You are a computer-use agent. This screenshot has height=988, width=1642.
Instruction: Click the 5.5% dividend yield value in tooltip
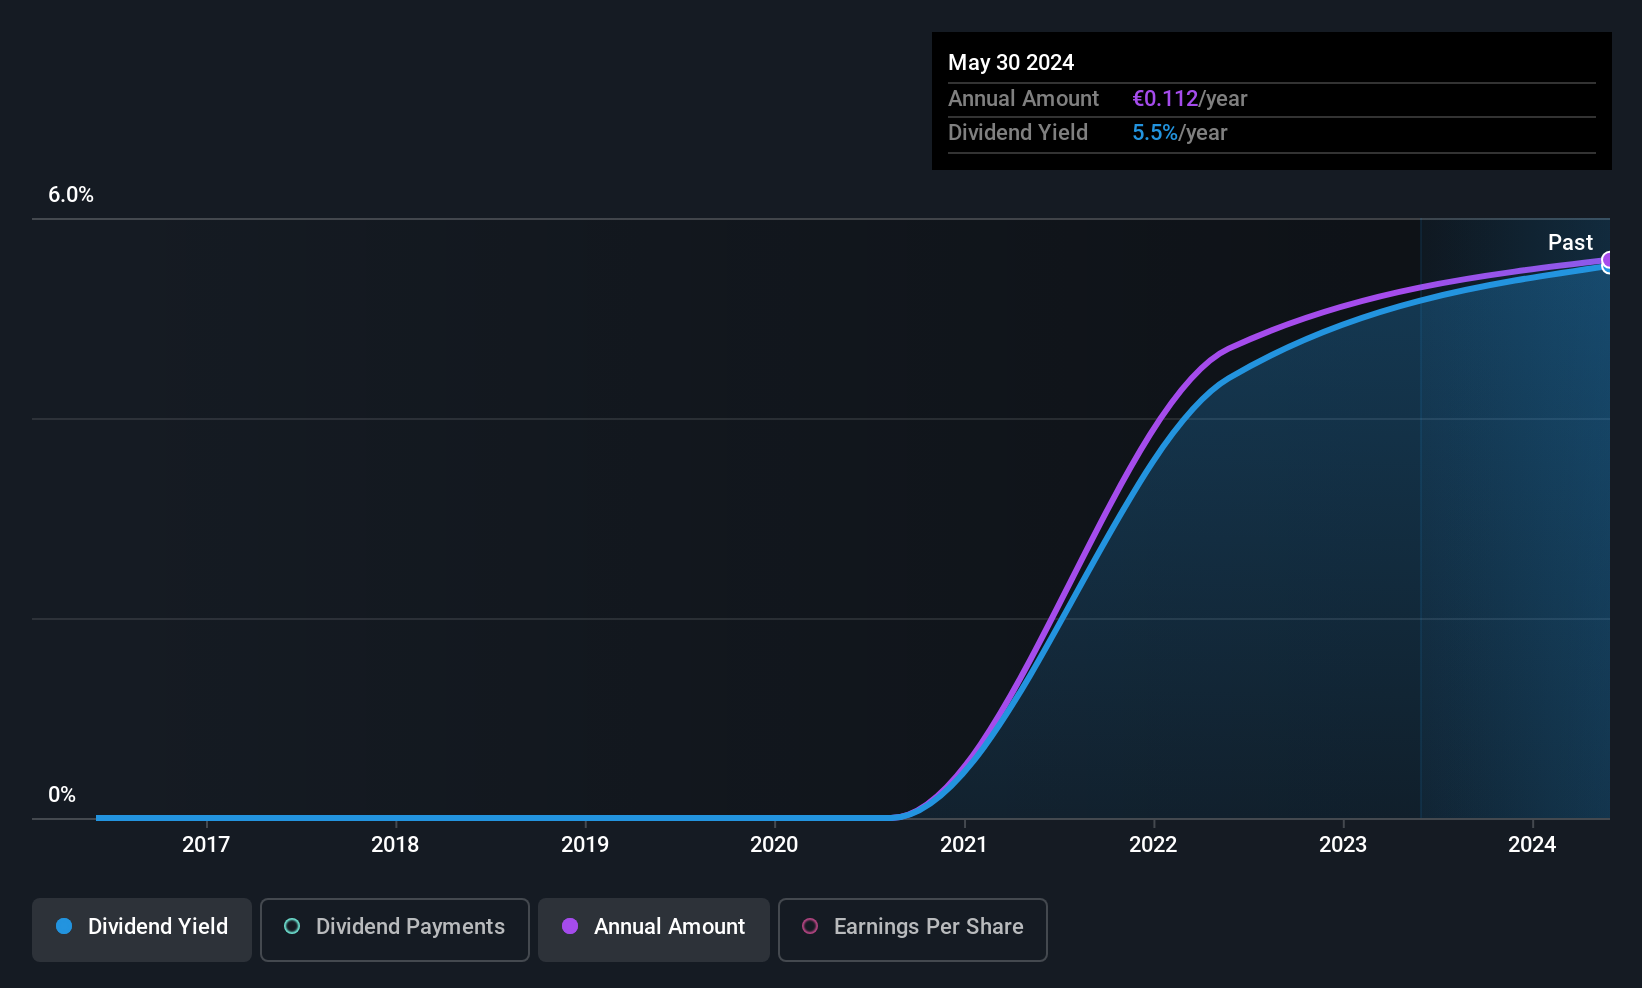click(x=1155, y=133)
